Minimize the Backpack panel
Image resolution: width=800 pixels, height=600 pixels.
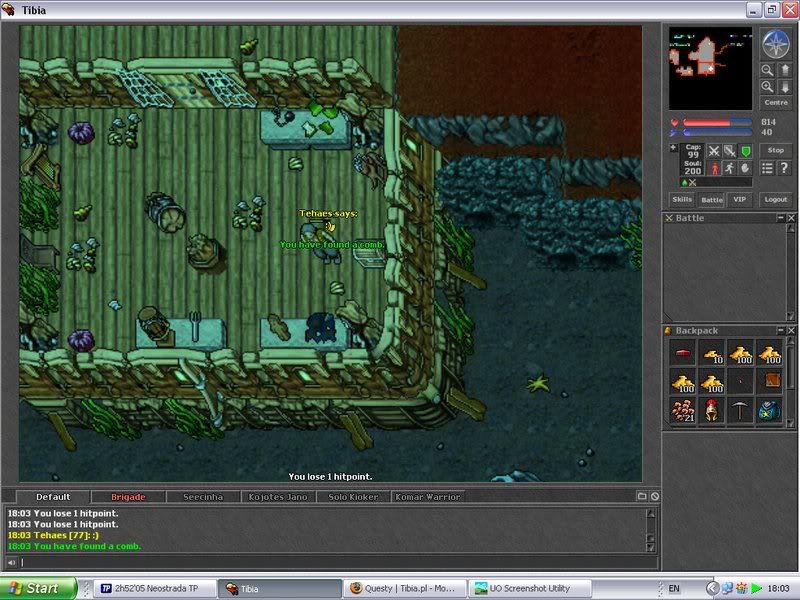tap(781, 331)
